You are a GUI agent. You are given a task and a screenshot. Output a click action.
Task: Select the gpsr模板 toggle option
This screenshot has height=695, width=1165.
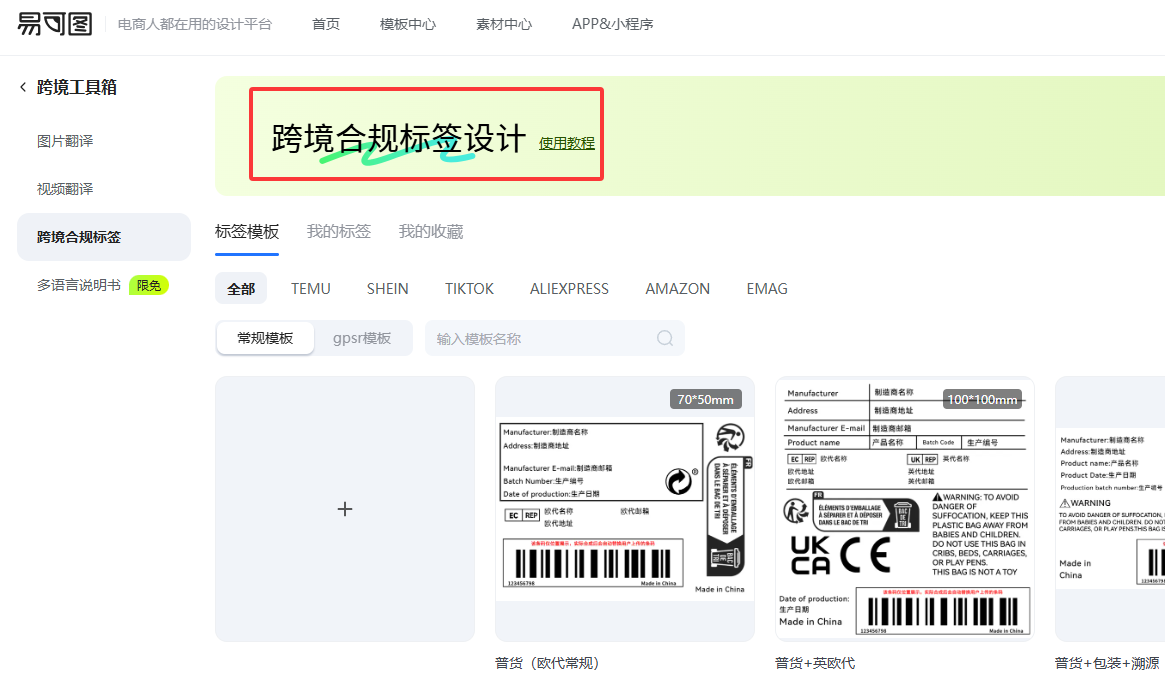coord(362,338)
